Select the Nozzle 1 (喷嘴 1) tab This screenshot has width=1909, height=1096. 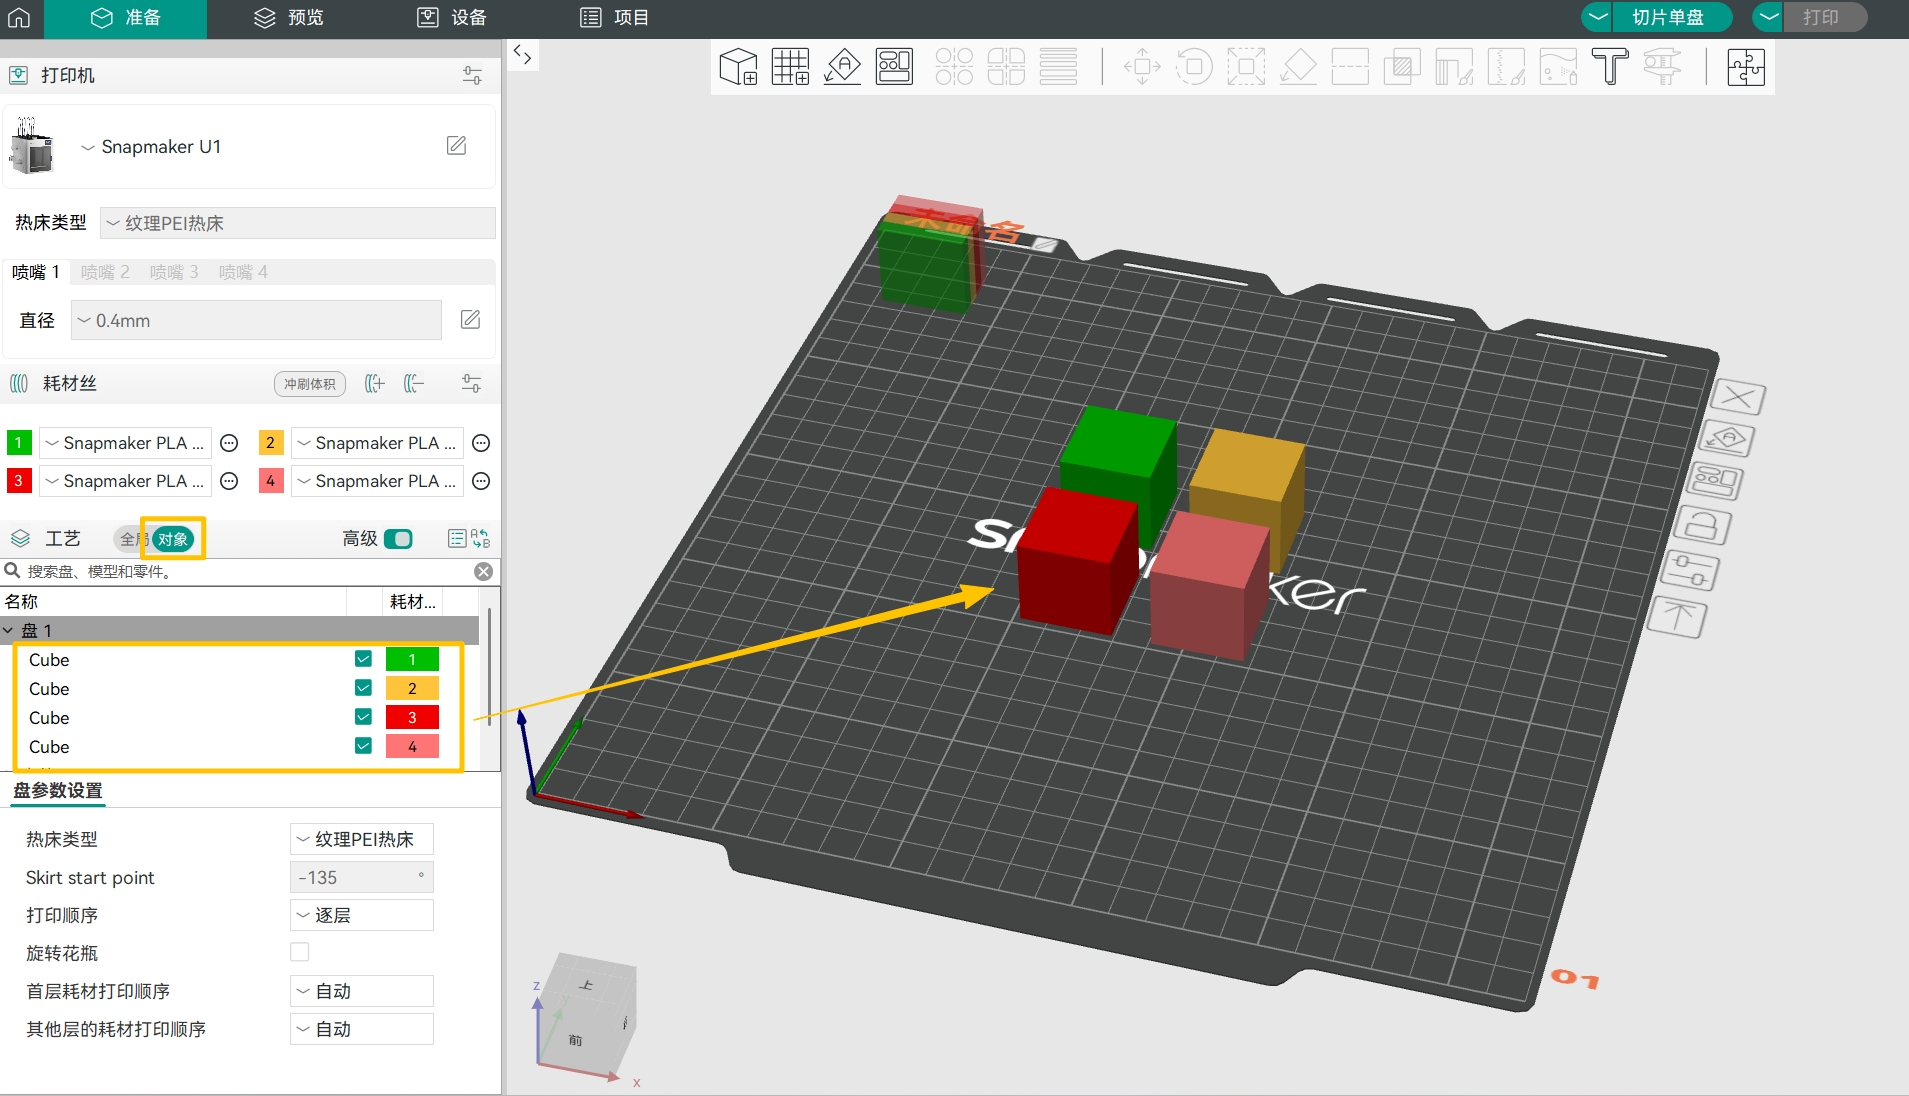click(37, 272)
